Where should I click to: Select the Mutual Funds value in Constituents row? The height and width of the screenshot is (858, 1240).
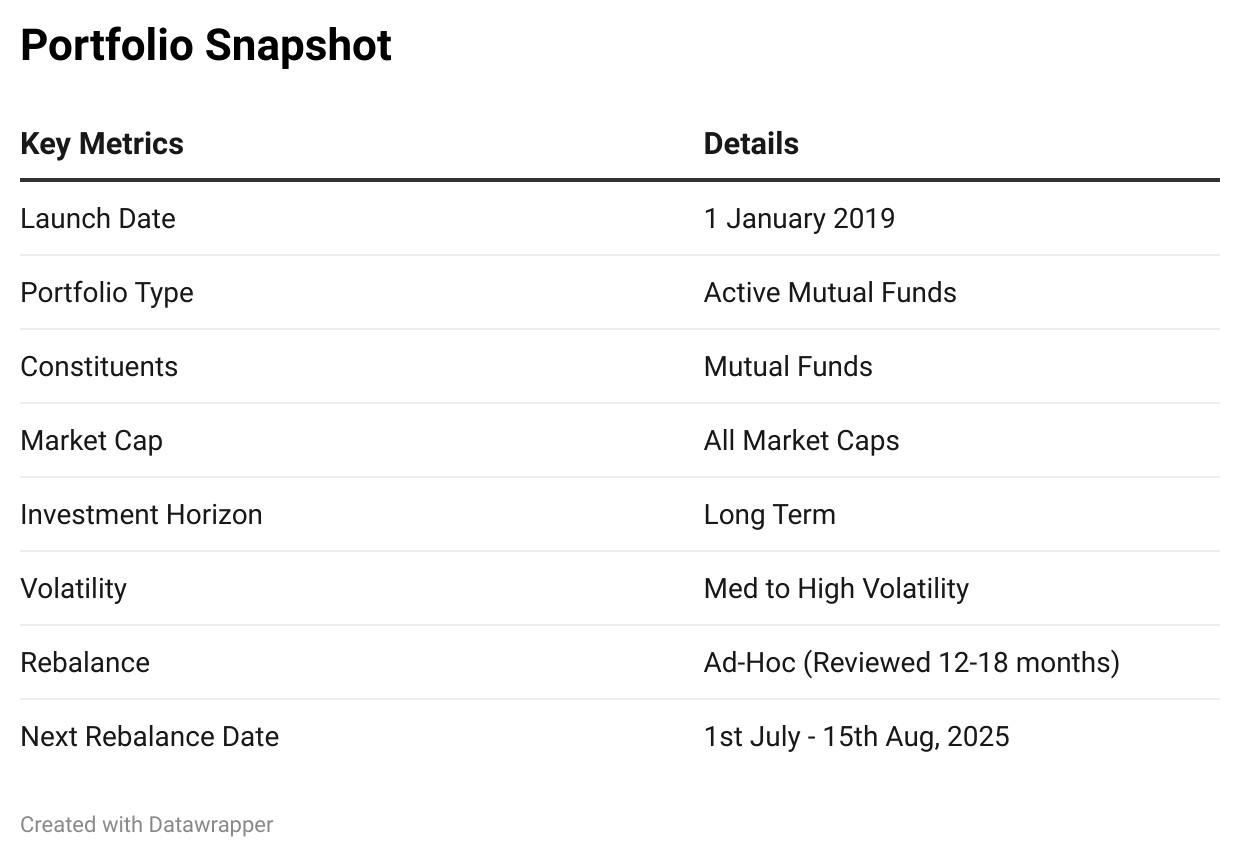pyautogui.click(x=788, y=366)
